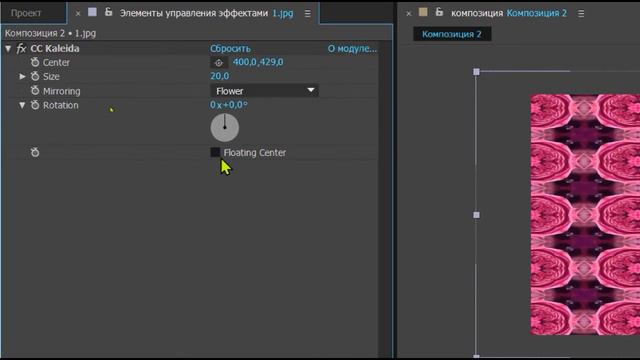Image resolution: width=640 pixels, height=360 pixels.
Task: Click Сбросить to reset CC Kaleida
Action: point(230,49)
